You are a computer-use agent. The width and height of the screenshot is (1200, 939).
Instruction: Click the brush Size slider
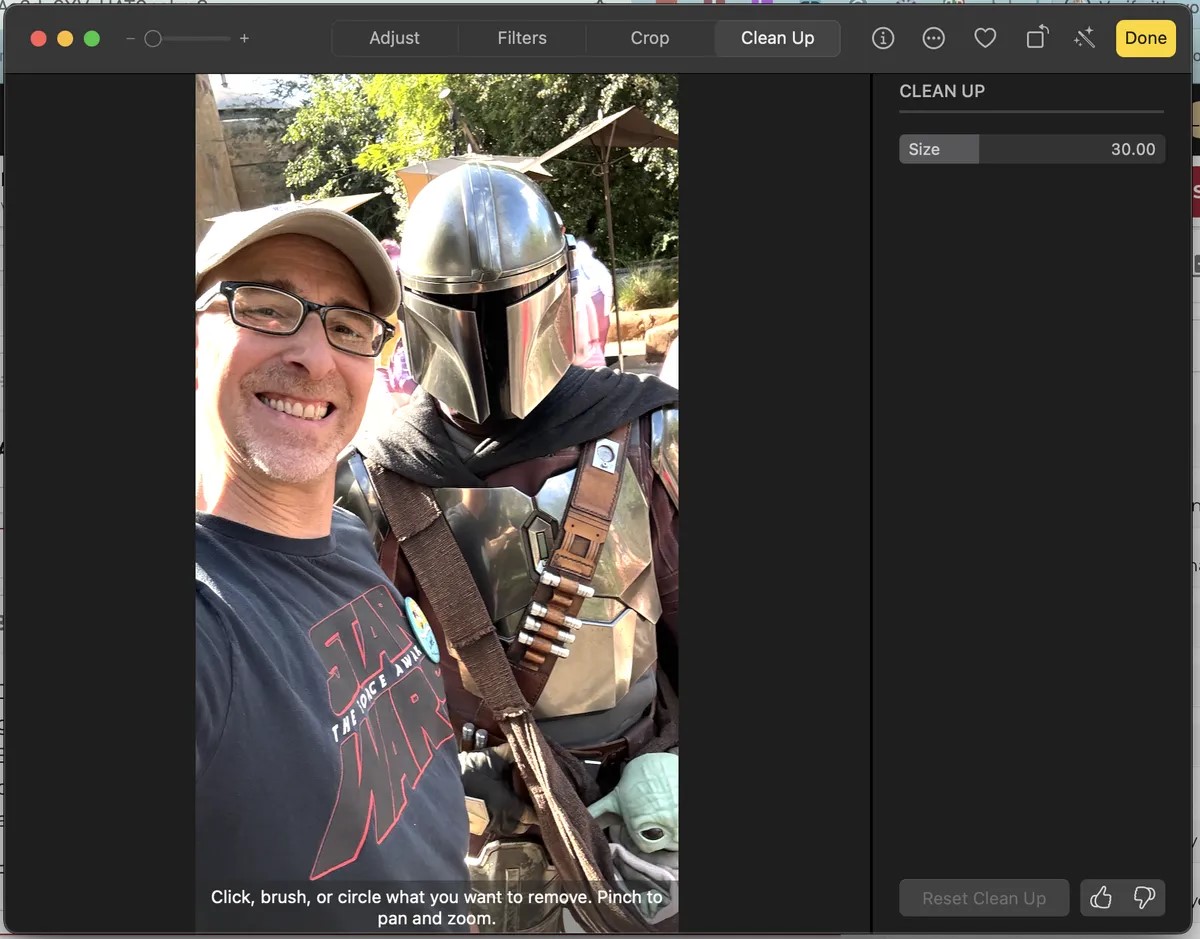(1031, 149)
